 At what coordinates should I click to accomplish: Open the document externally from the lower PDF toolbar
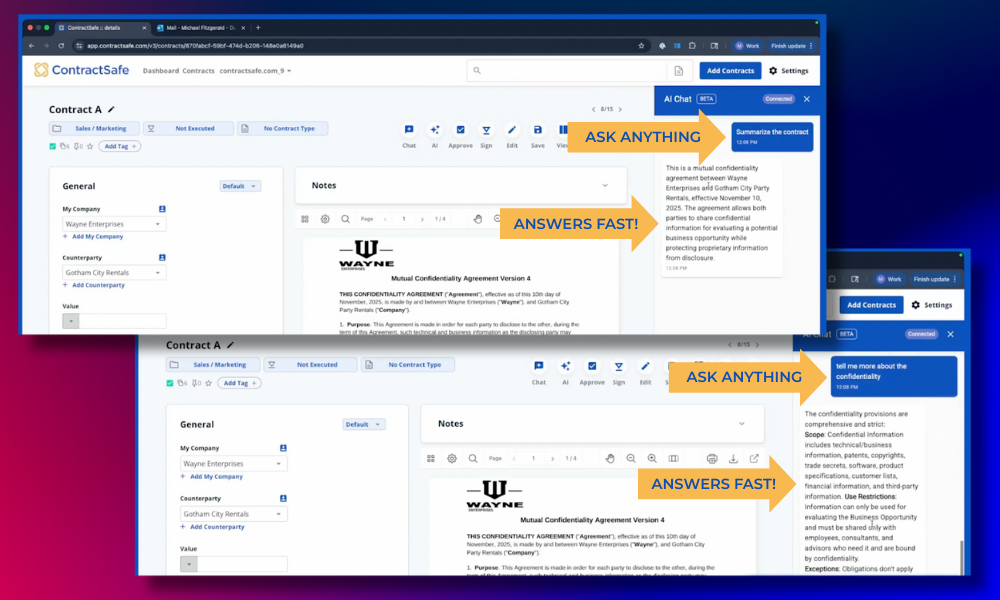pyautogui.click(x=754, y=458)
